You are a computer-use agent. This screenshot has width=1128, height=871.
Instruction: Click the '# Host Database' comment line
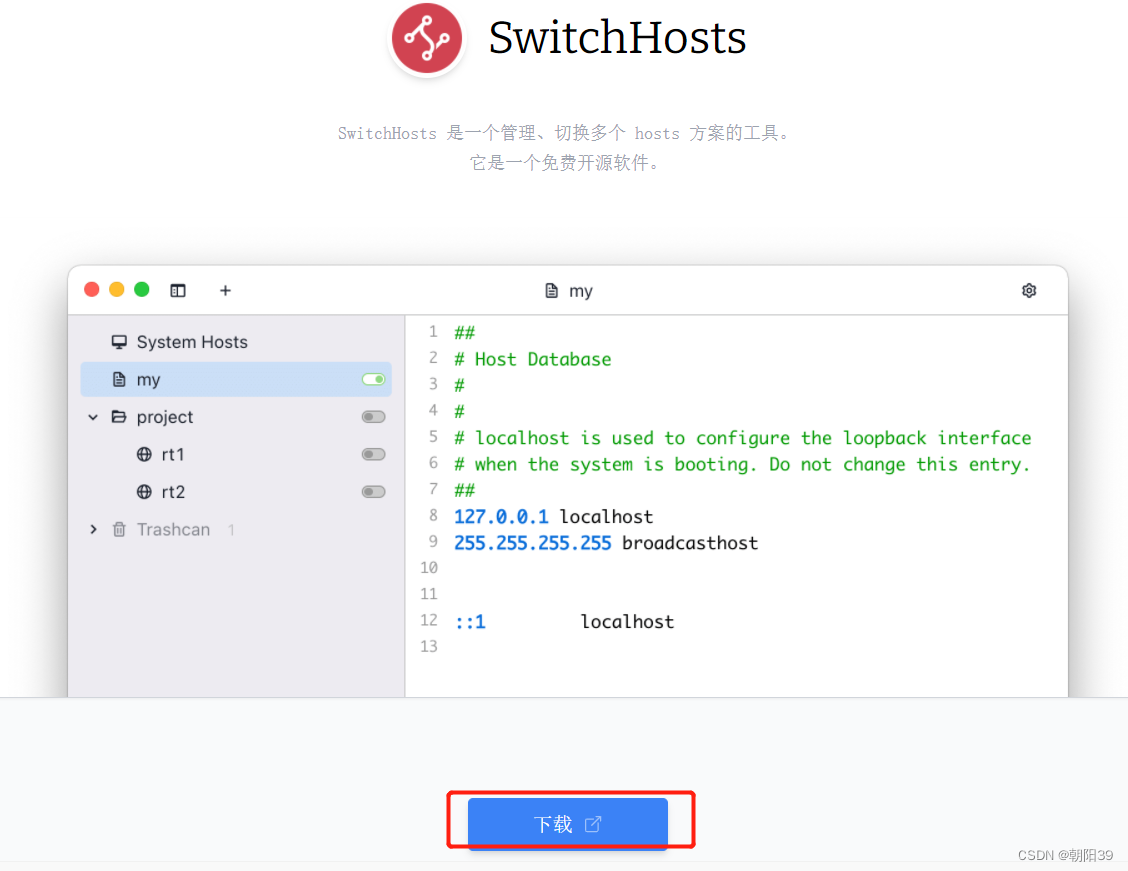[x=532, y=359]
